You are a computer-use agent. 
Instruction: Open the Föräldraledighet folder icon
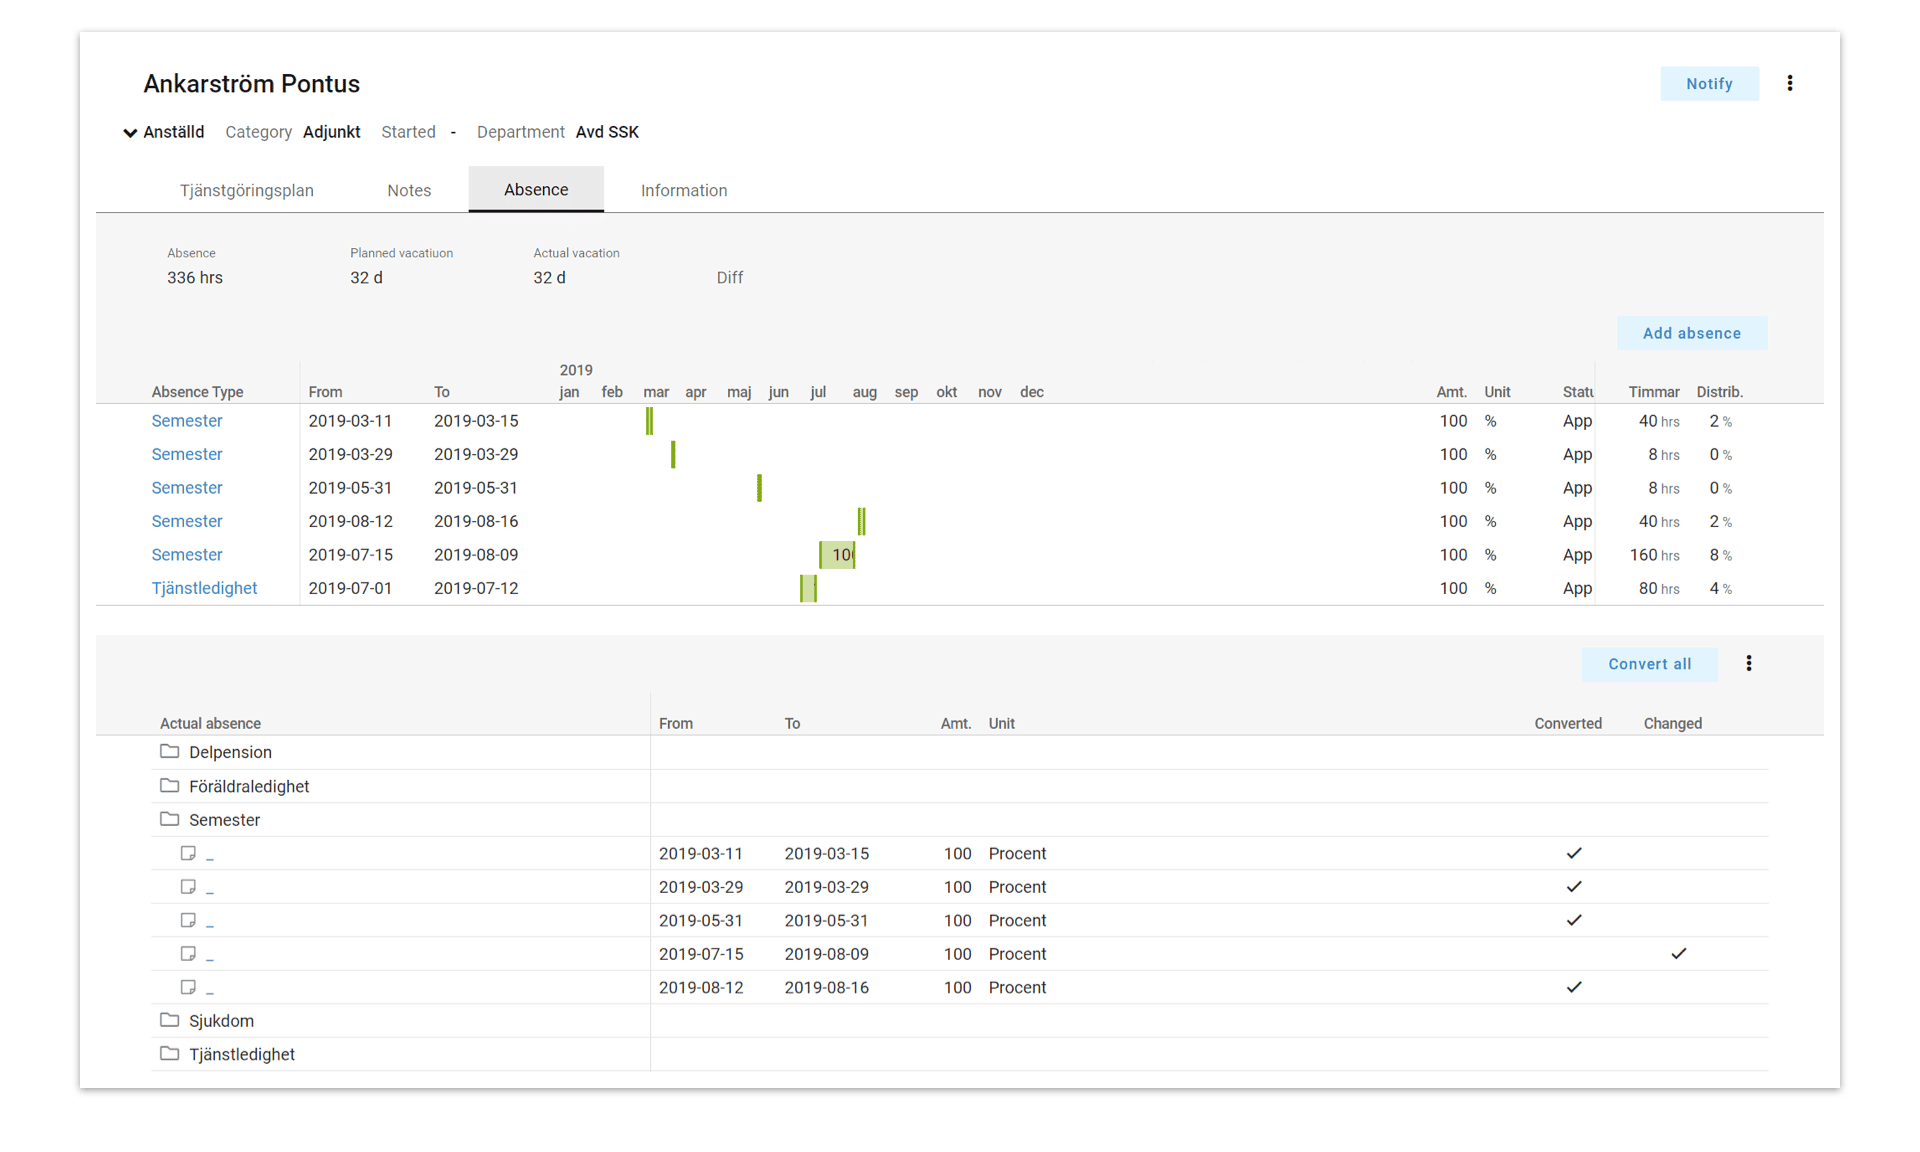point(168,786)
